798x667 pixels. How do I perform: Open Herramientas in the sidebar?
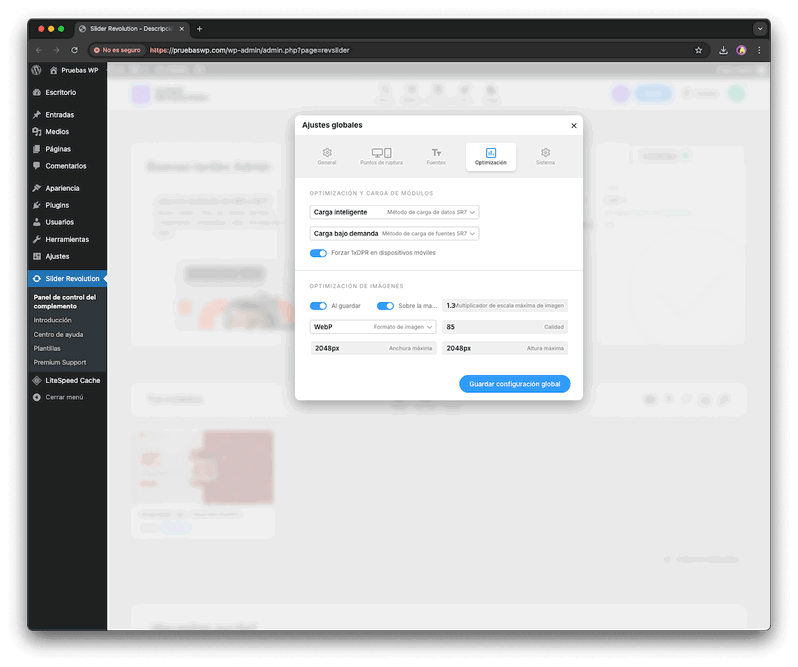coord(67,239)
